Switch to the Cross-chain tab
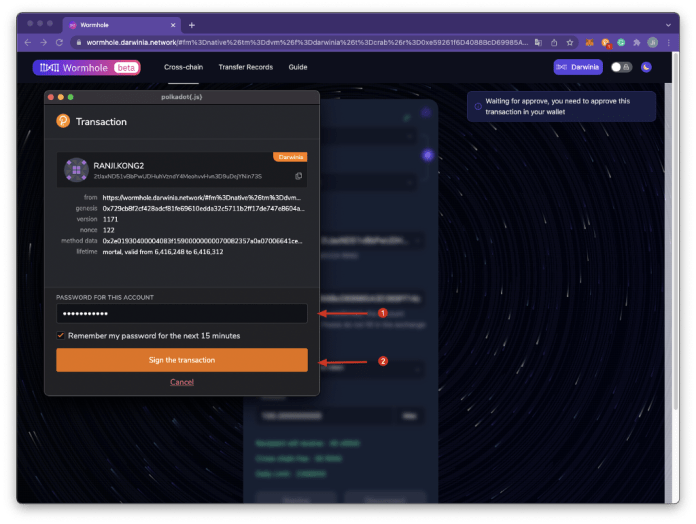The image size is (696, 524). [183, 67]
